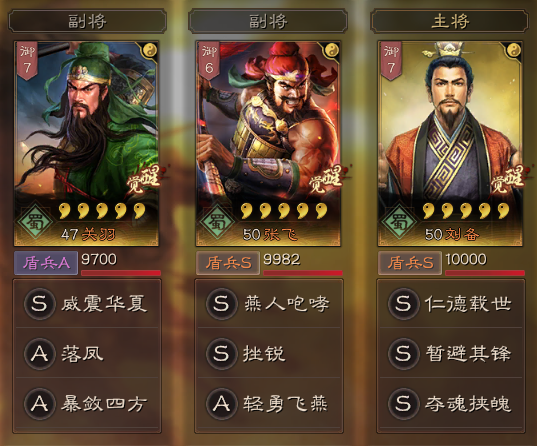Image resolution: width=537 pixels, height=446 pixels.
Task: Select the 副将 header above 关羽
Action: [87, 21]
